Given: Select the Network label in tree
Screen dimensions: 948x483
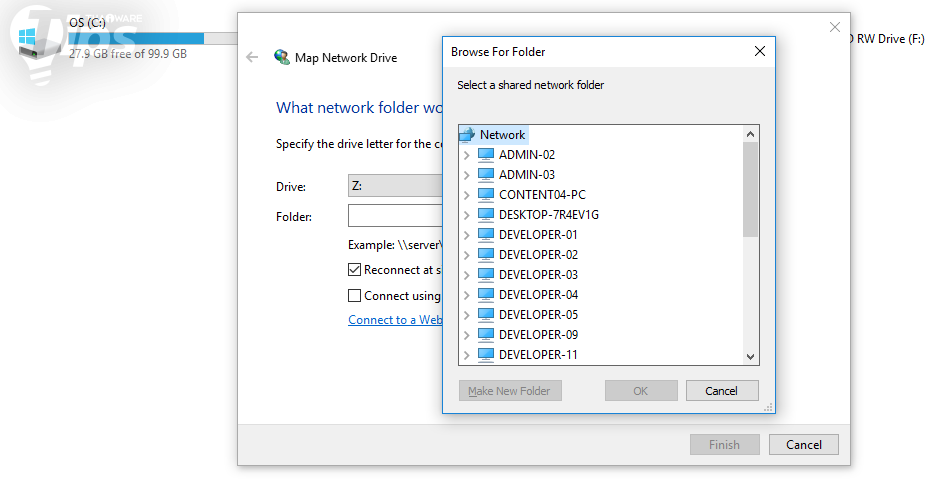Looking at the screenshot, I should pyautogui.click(x=502, y=135).
